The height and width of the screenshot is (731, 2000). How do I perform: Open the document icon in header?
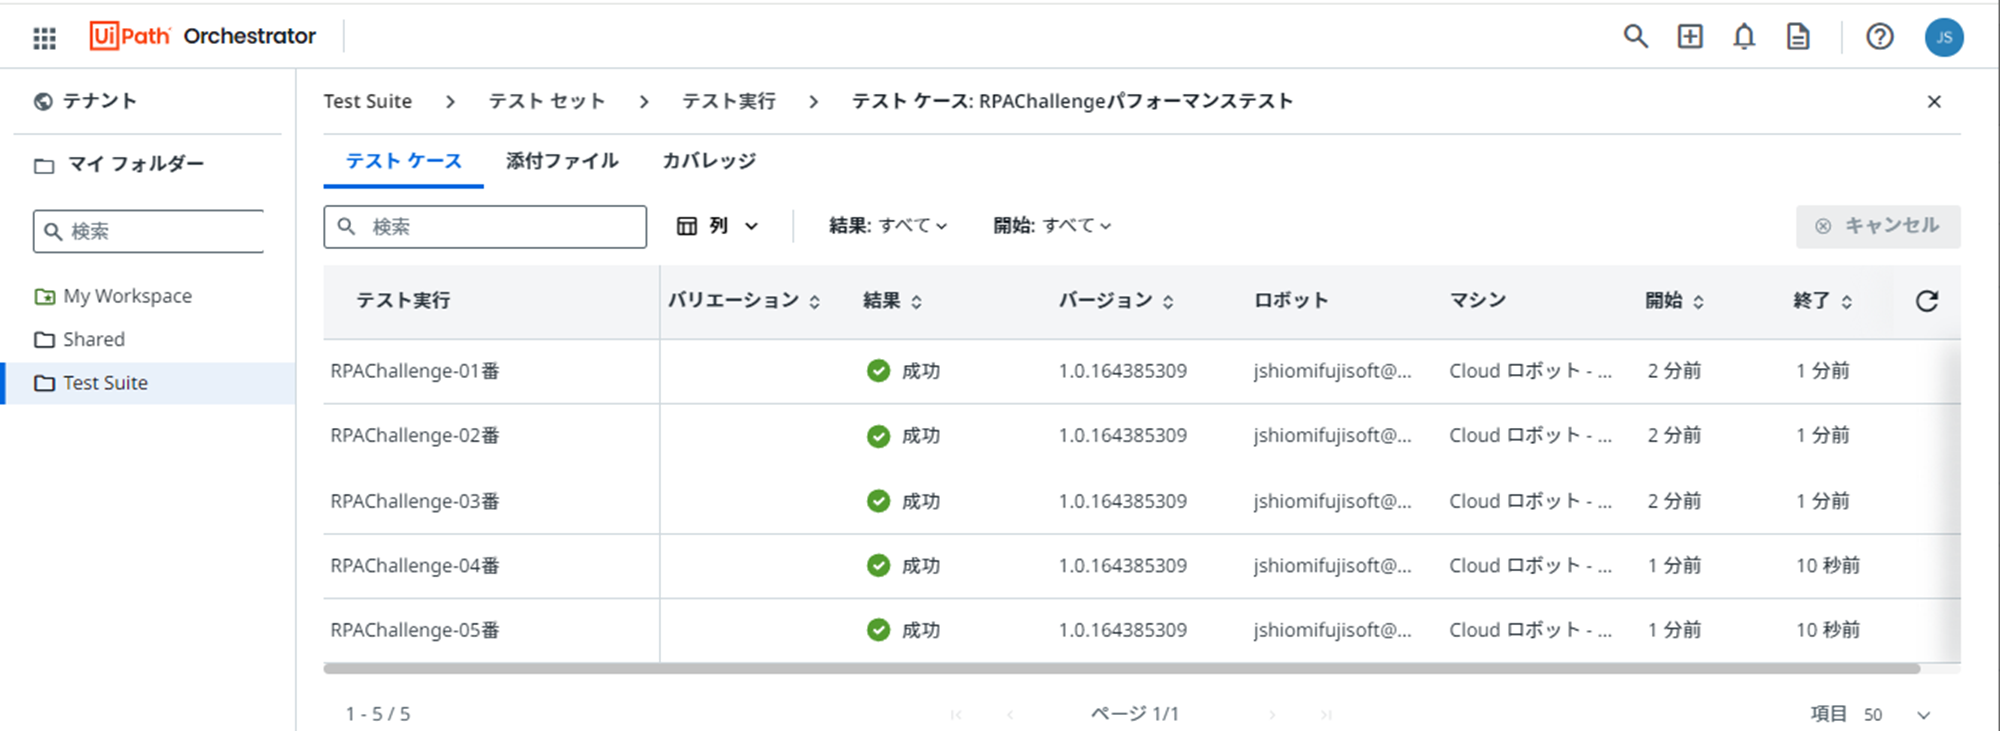pos(1798,37)
